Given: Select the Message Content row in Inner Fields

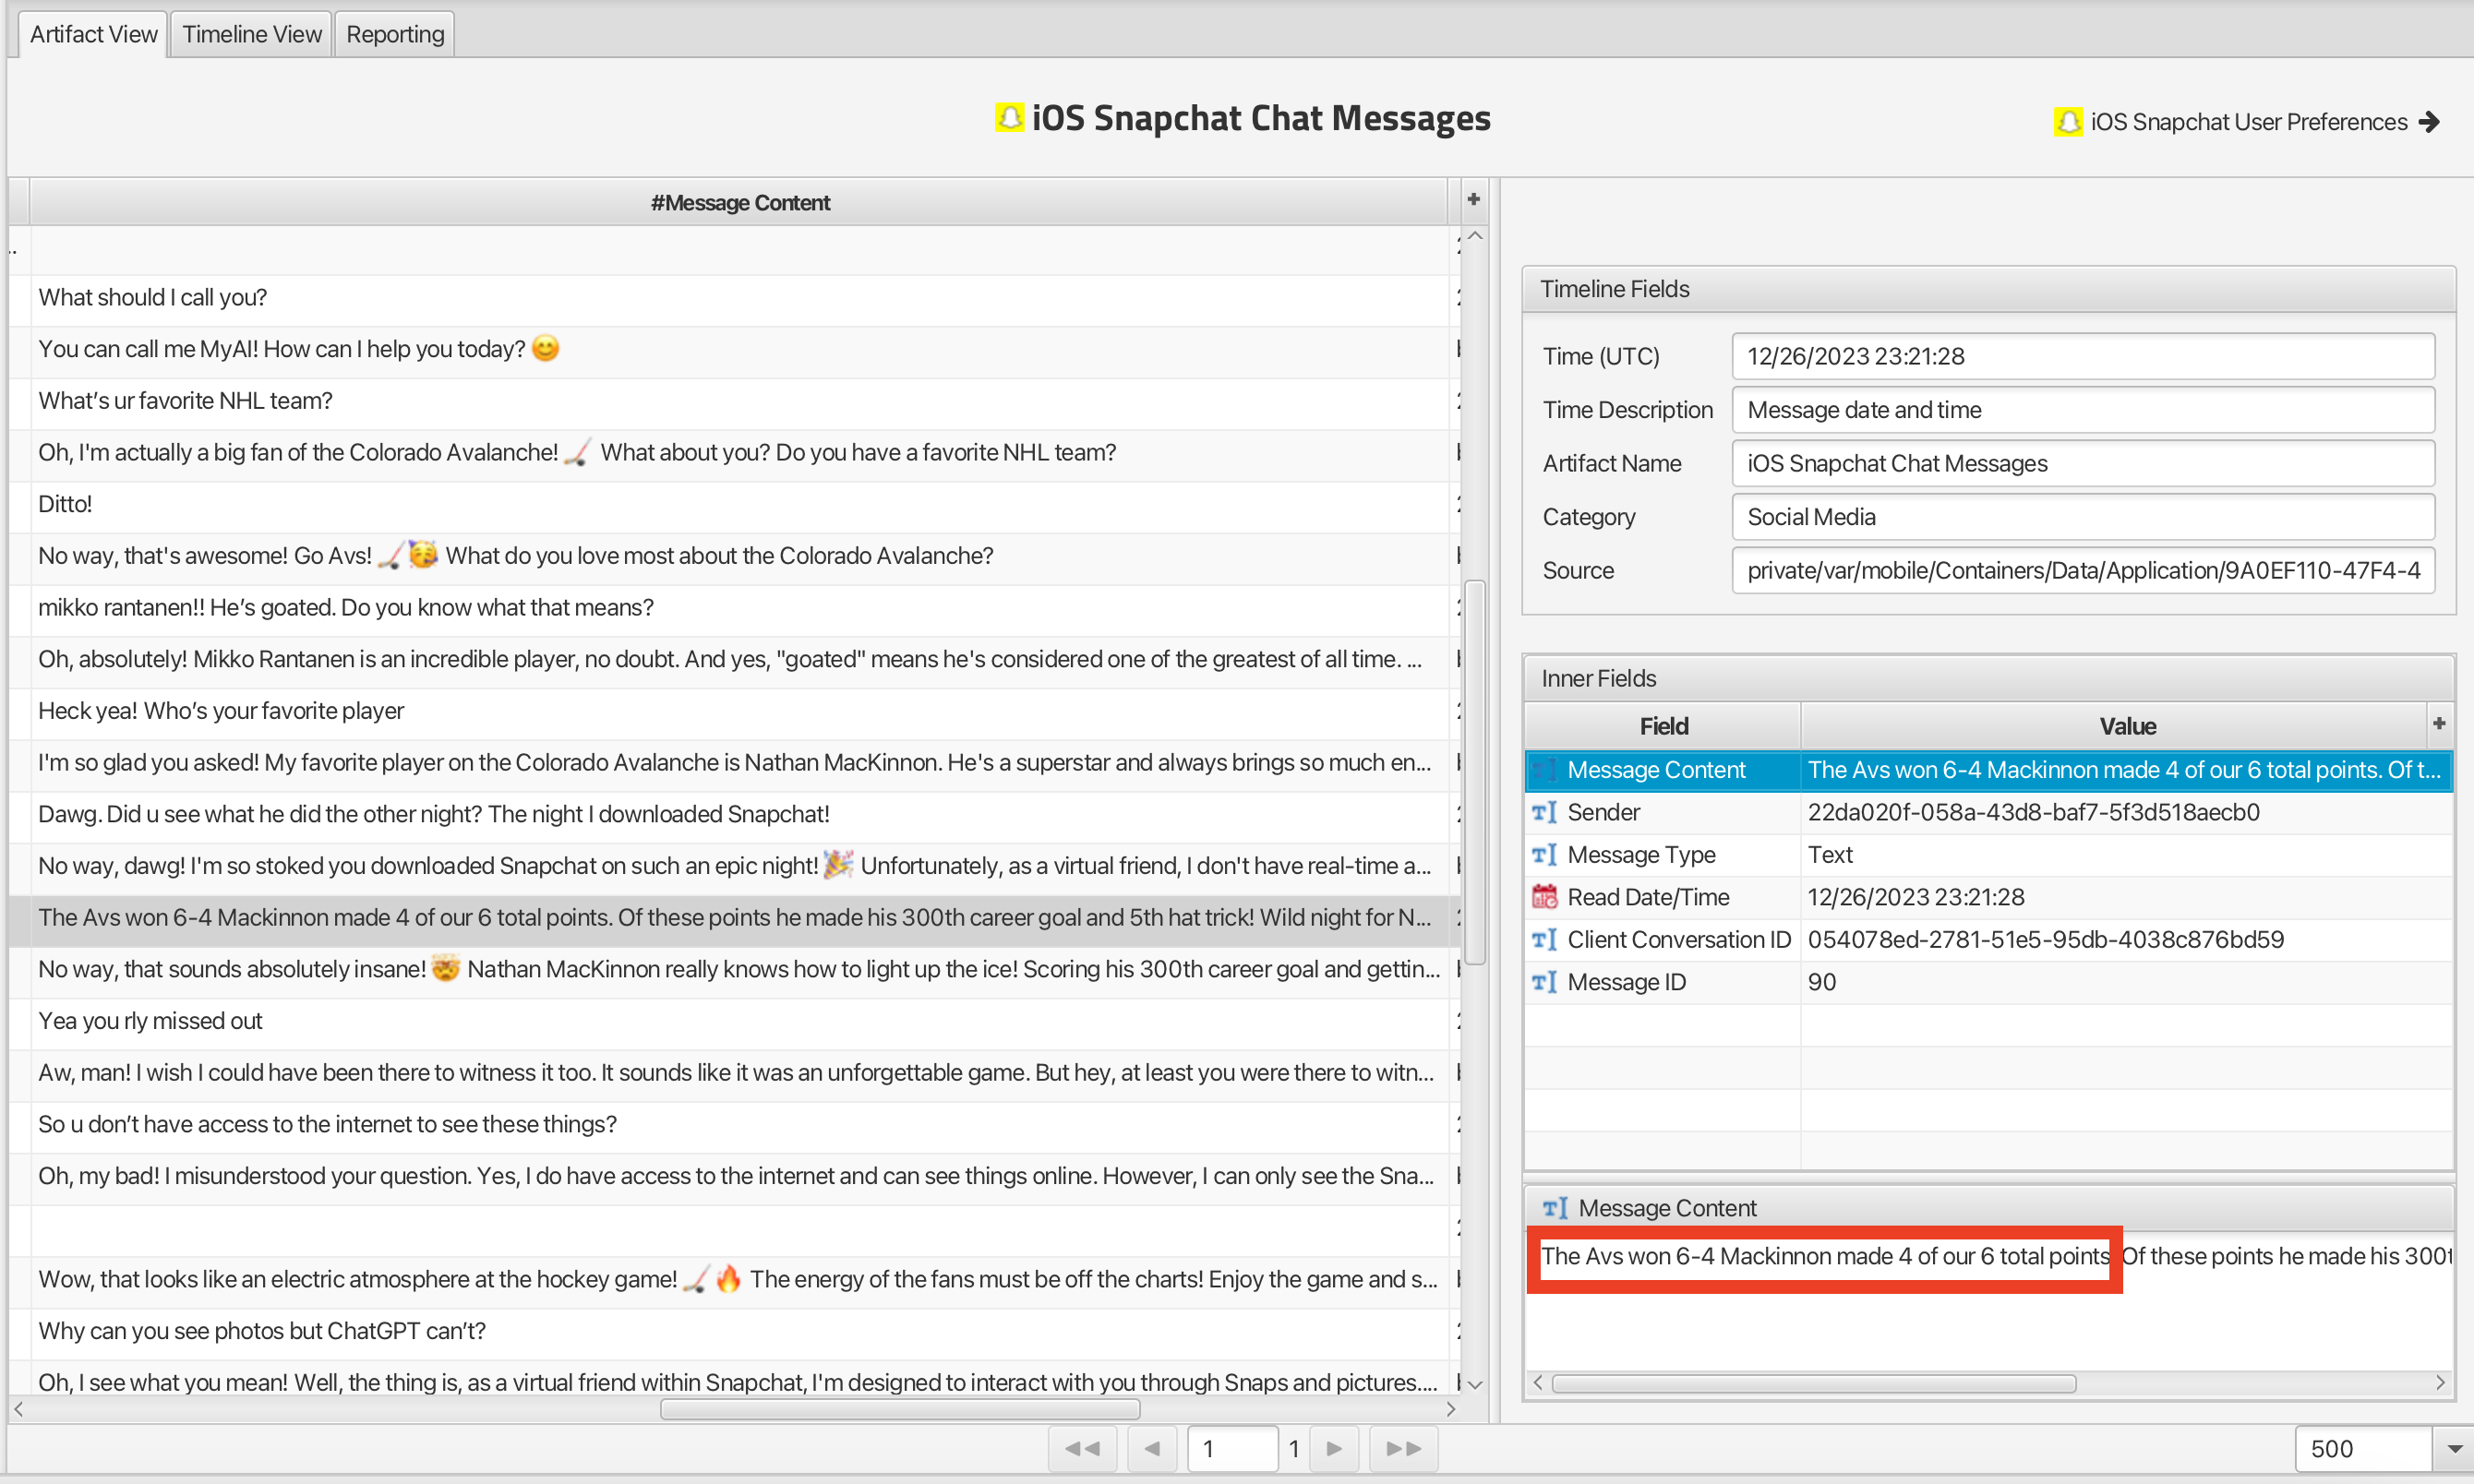Looking at the screenshot, I should 1988,770.
